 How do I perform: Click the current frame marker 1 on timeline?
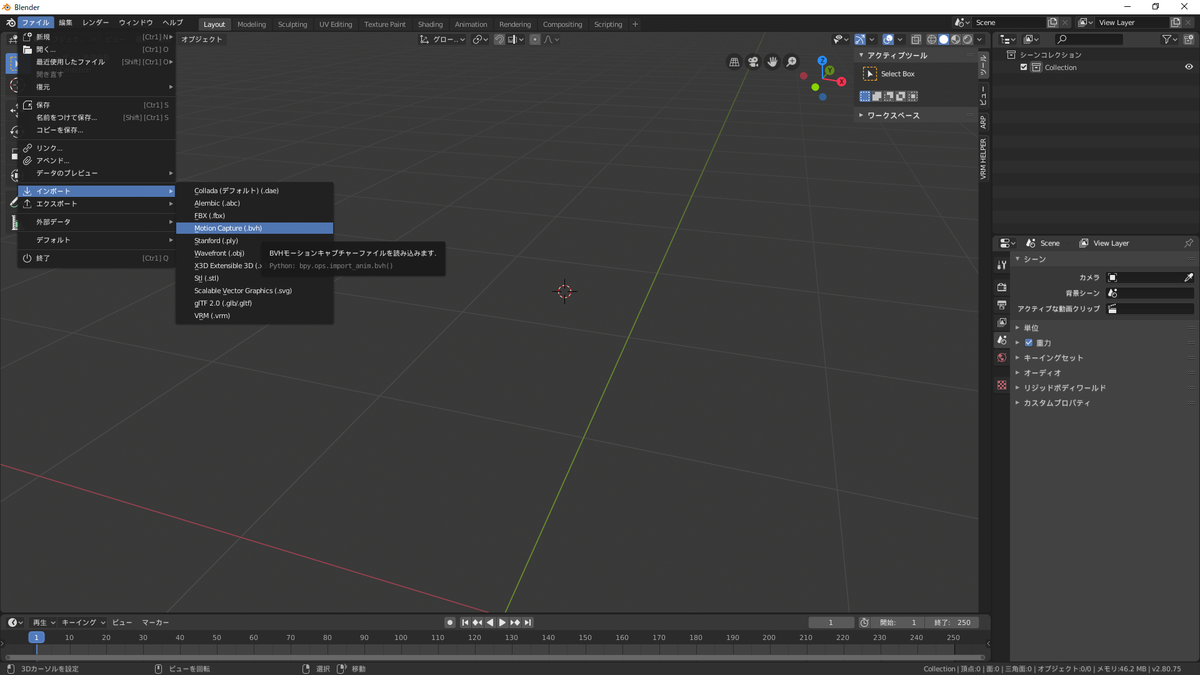click(36, 637)
